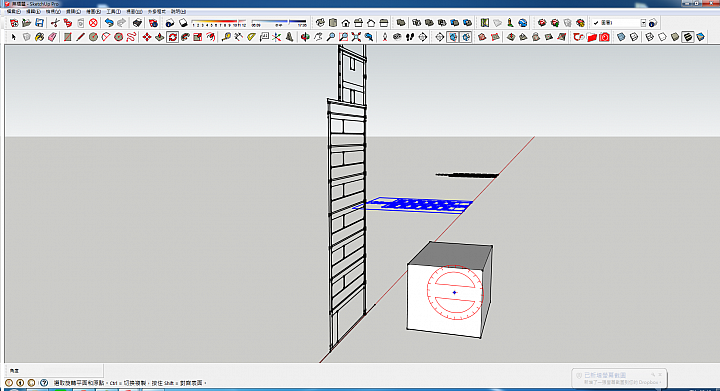Screen dimensions: 720x391
Task: Pick the Tape Measure tool
Action: 226,37
